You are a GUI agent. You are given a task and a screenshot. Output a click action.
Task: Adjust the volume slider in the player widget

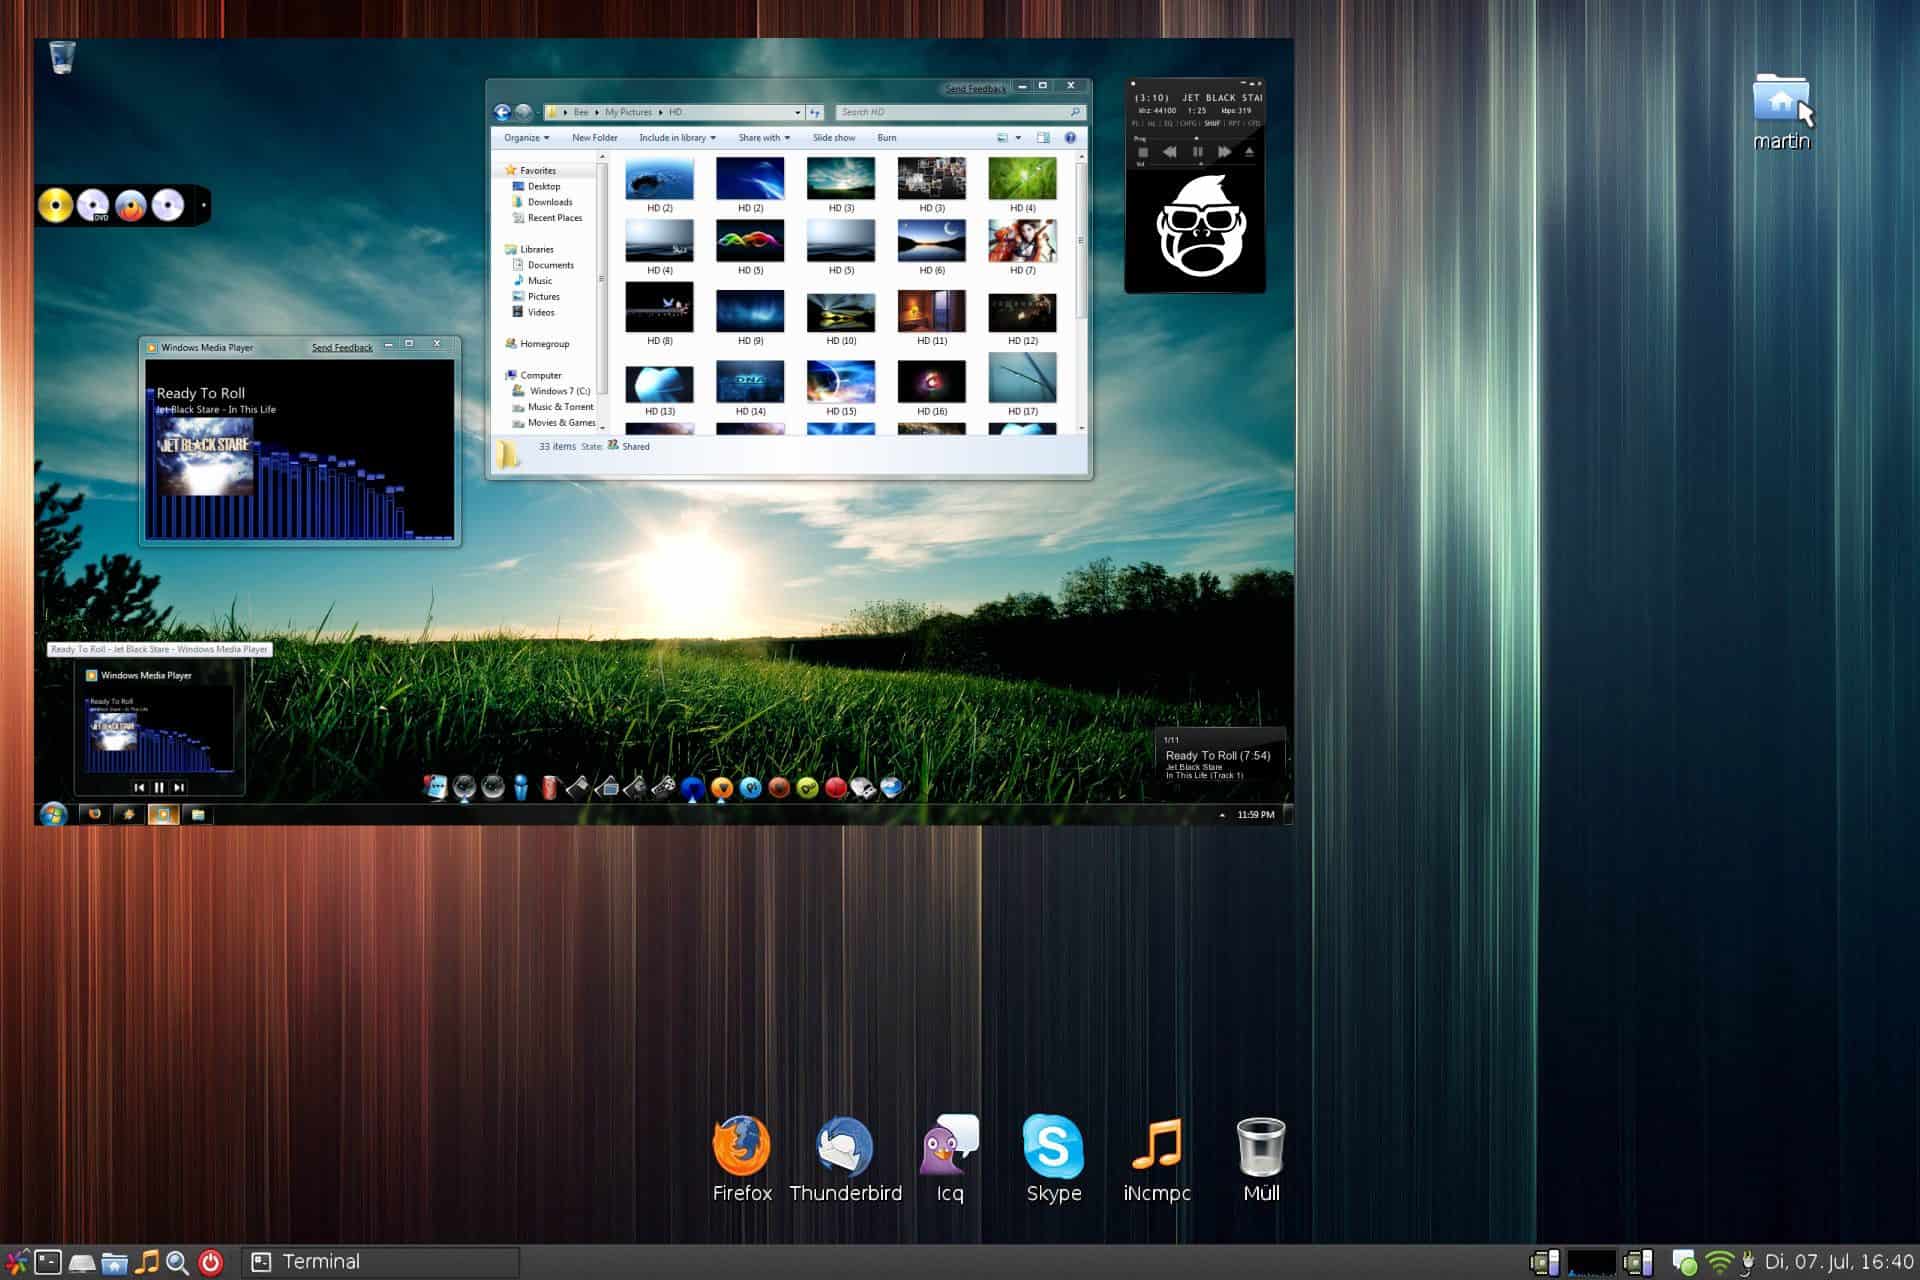click(1200, 165)
